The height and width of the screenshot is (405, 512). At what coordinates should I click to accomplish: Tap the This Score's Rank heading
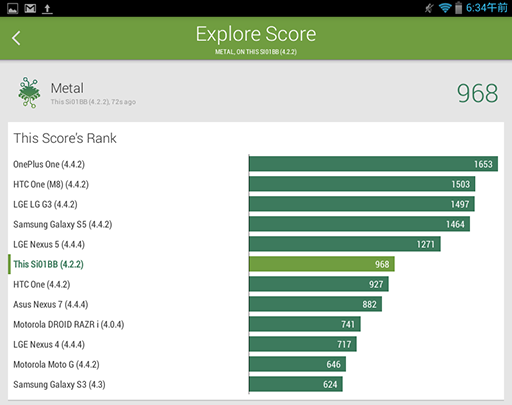(65, 138)
